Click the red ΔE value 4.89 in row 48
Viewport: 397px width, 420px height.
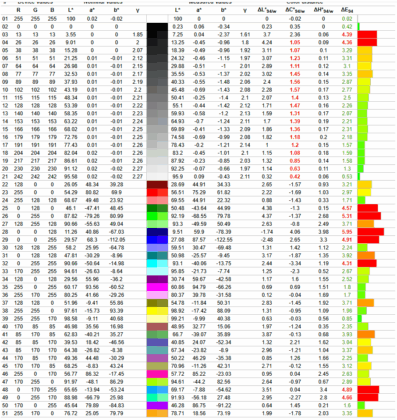coord(347,390)
